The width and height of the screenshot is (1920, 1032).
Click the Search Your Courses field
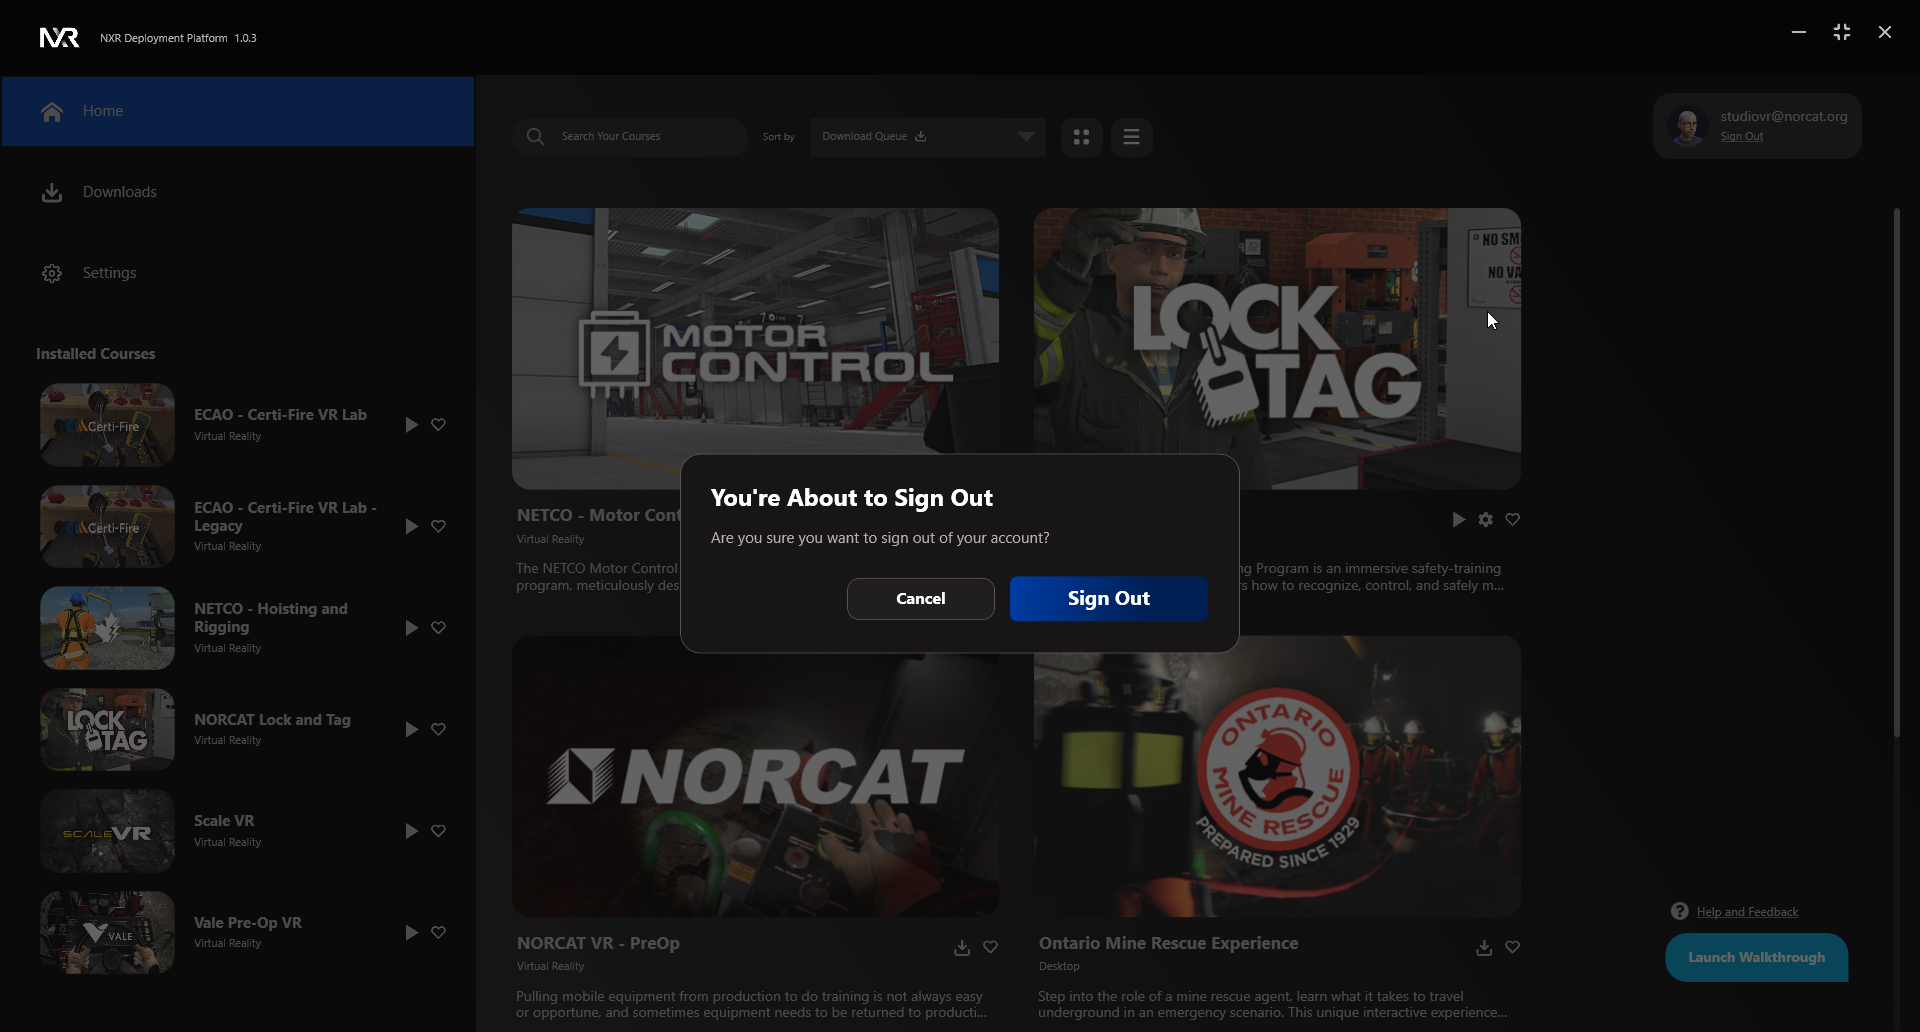click(640, 137)
